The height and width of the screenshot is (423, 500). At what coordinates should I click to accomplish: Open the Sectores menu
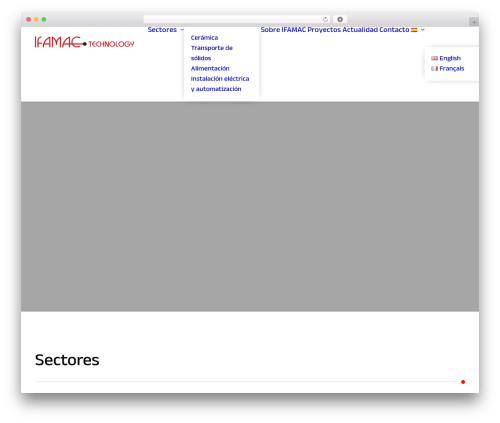[x=162, y=30]
